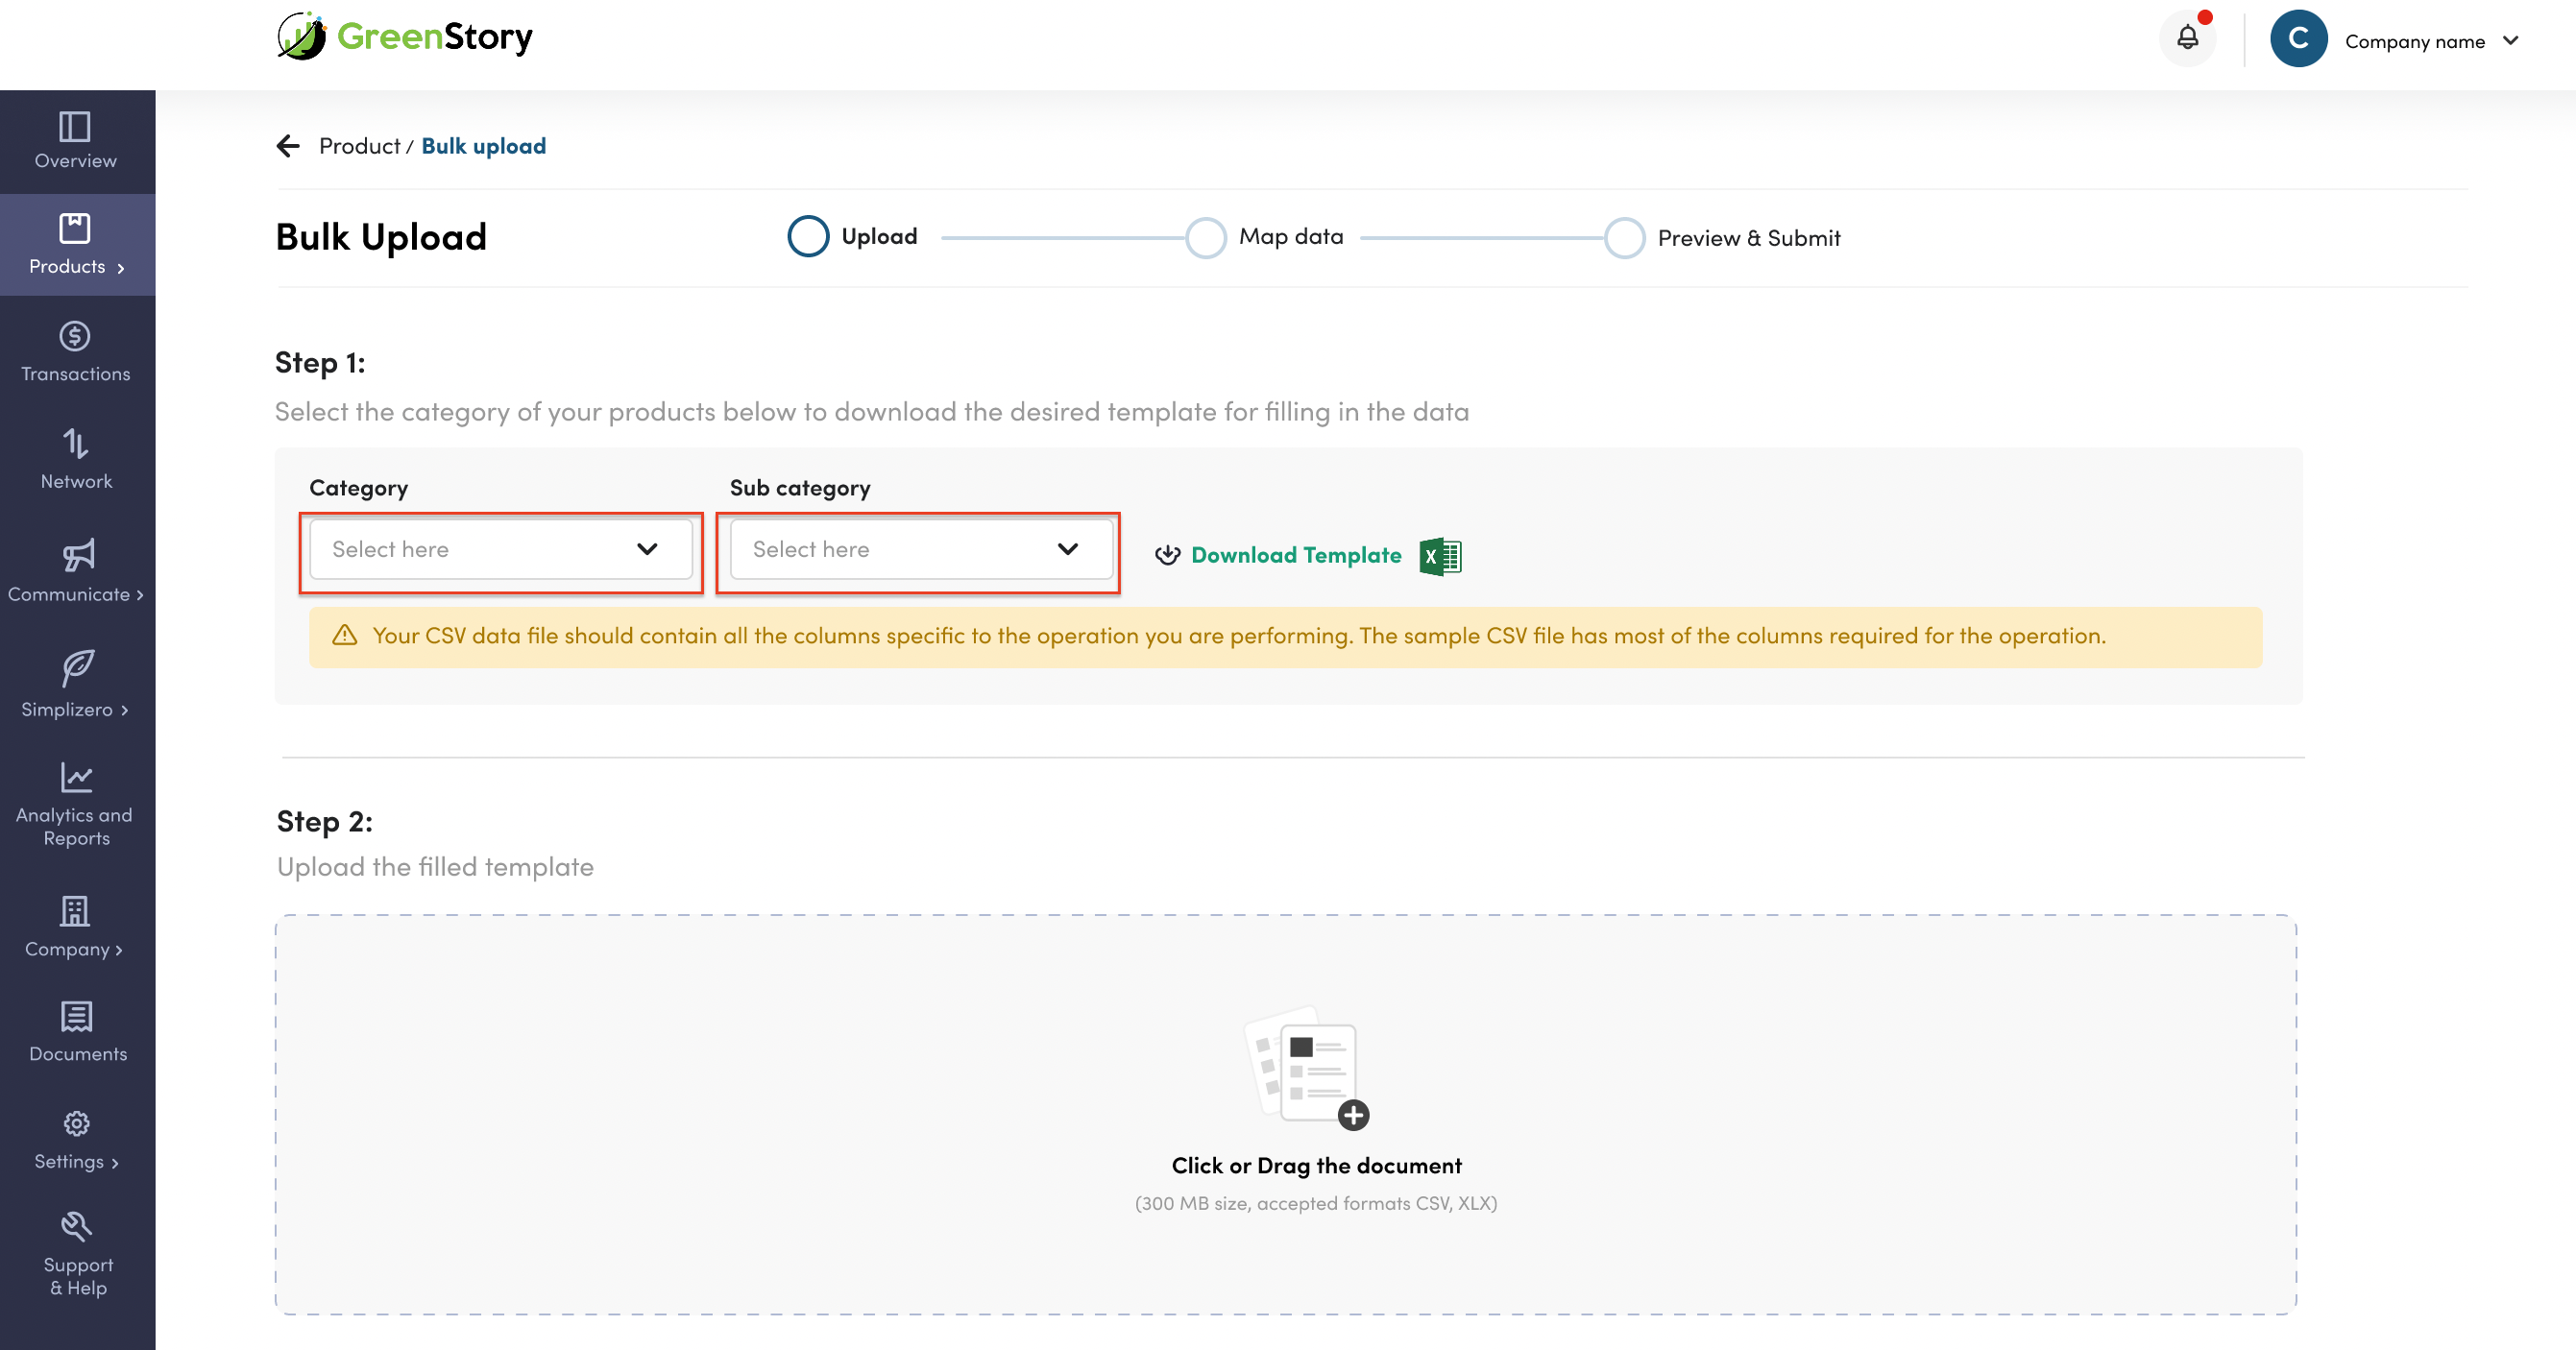Open the Network sidebar icon
Viewport: 2576px width, 1350px height.
[x=76, y=444]
